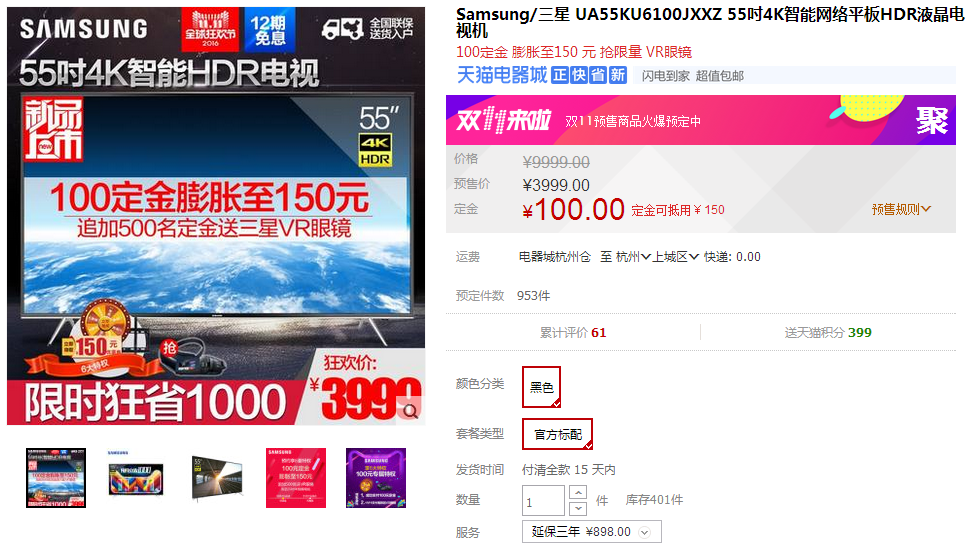Increase quantity with the up arrow

[578, 493]
